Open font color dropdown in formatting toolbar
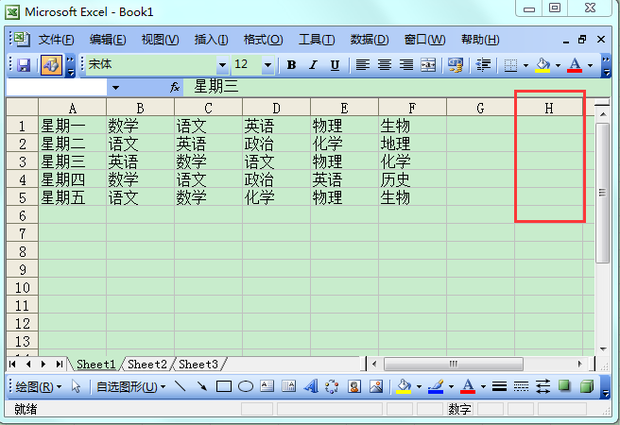The width and height of the screenshot is (620, 425). coord(590,65)
